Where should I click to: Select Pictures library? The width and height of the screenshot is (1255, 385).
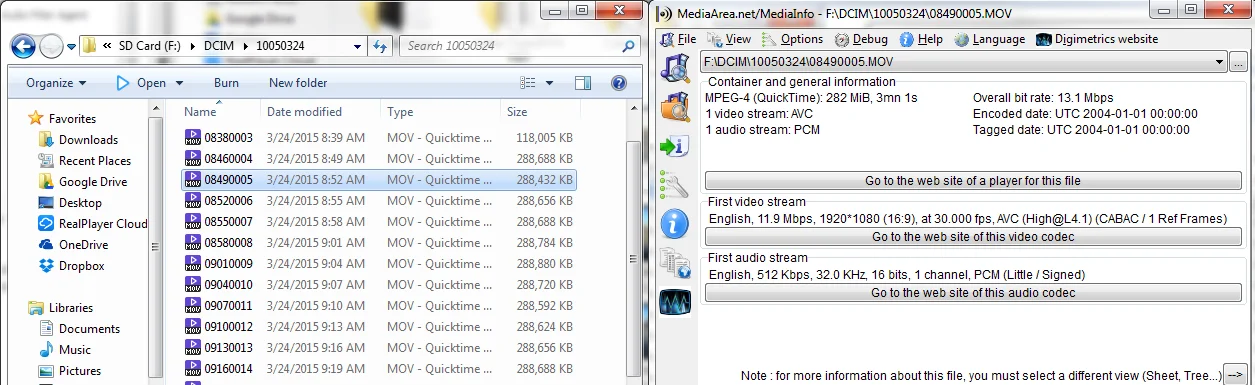point(80,371)
